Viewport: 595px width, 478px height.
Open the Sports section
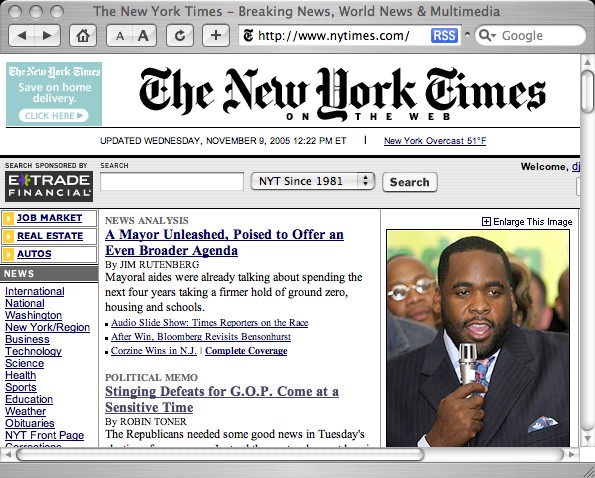tap(21, 387)
